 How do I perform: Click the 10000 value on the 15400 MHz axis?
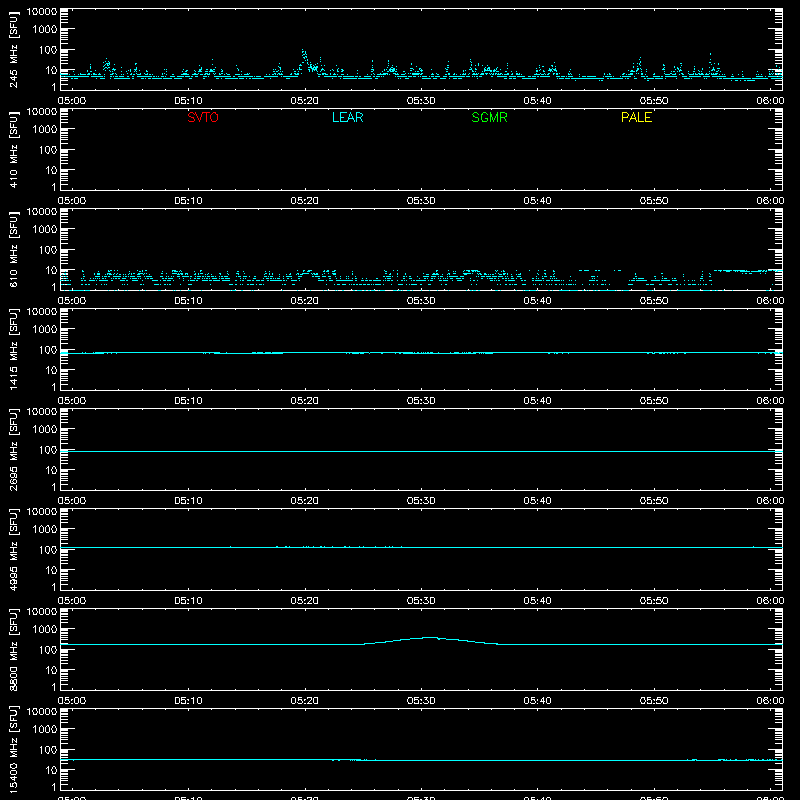coord(42,712)
